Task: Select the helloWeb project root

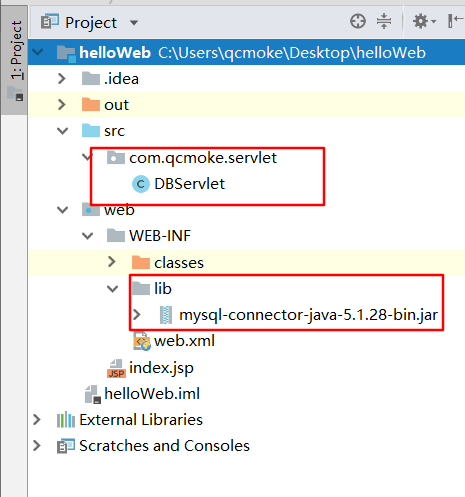Action: (x=247, y=52)
